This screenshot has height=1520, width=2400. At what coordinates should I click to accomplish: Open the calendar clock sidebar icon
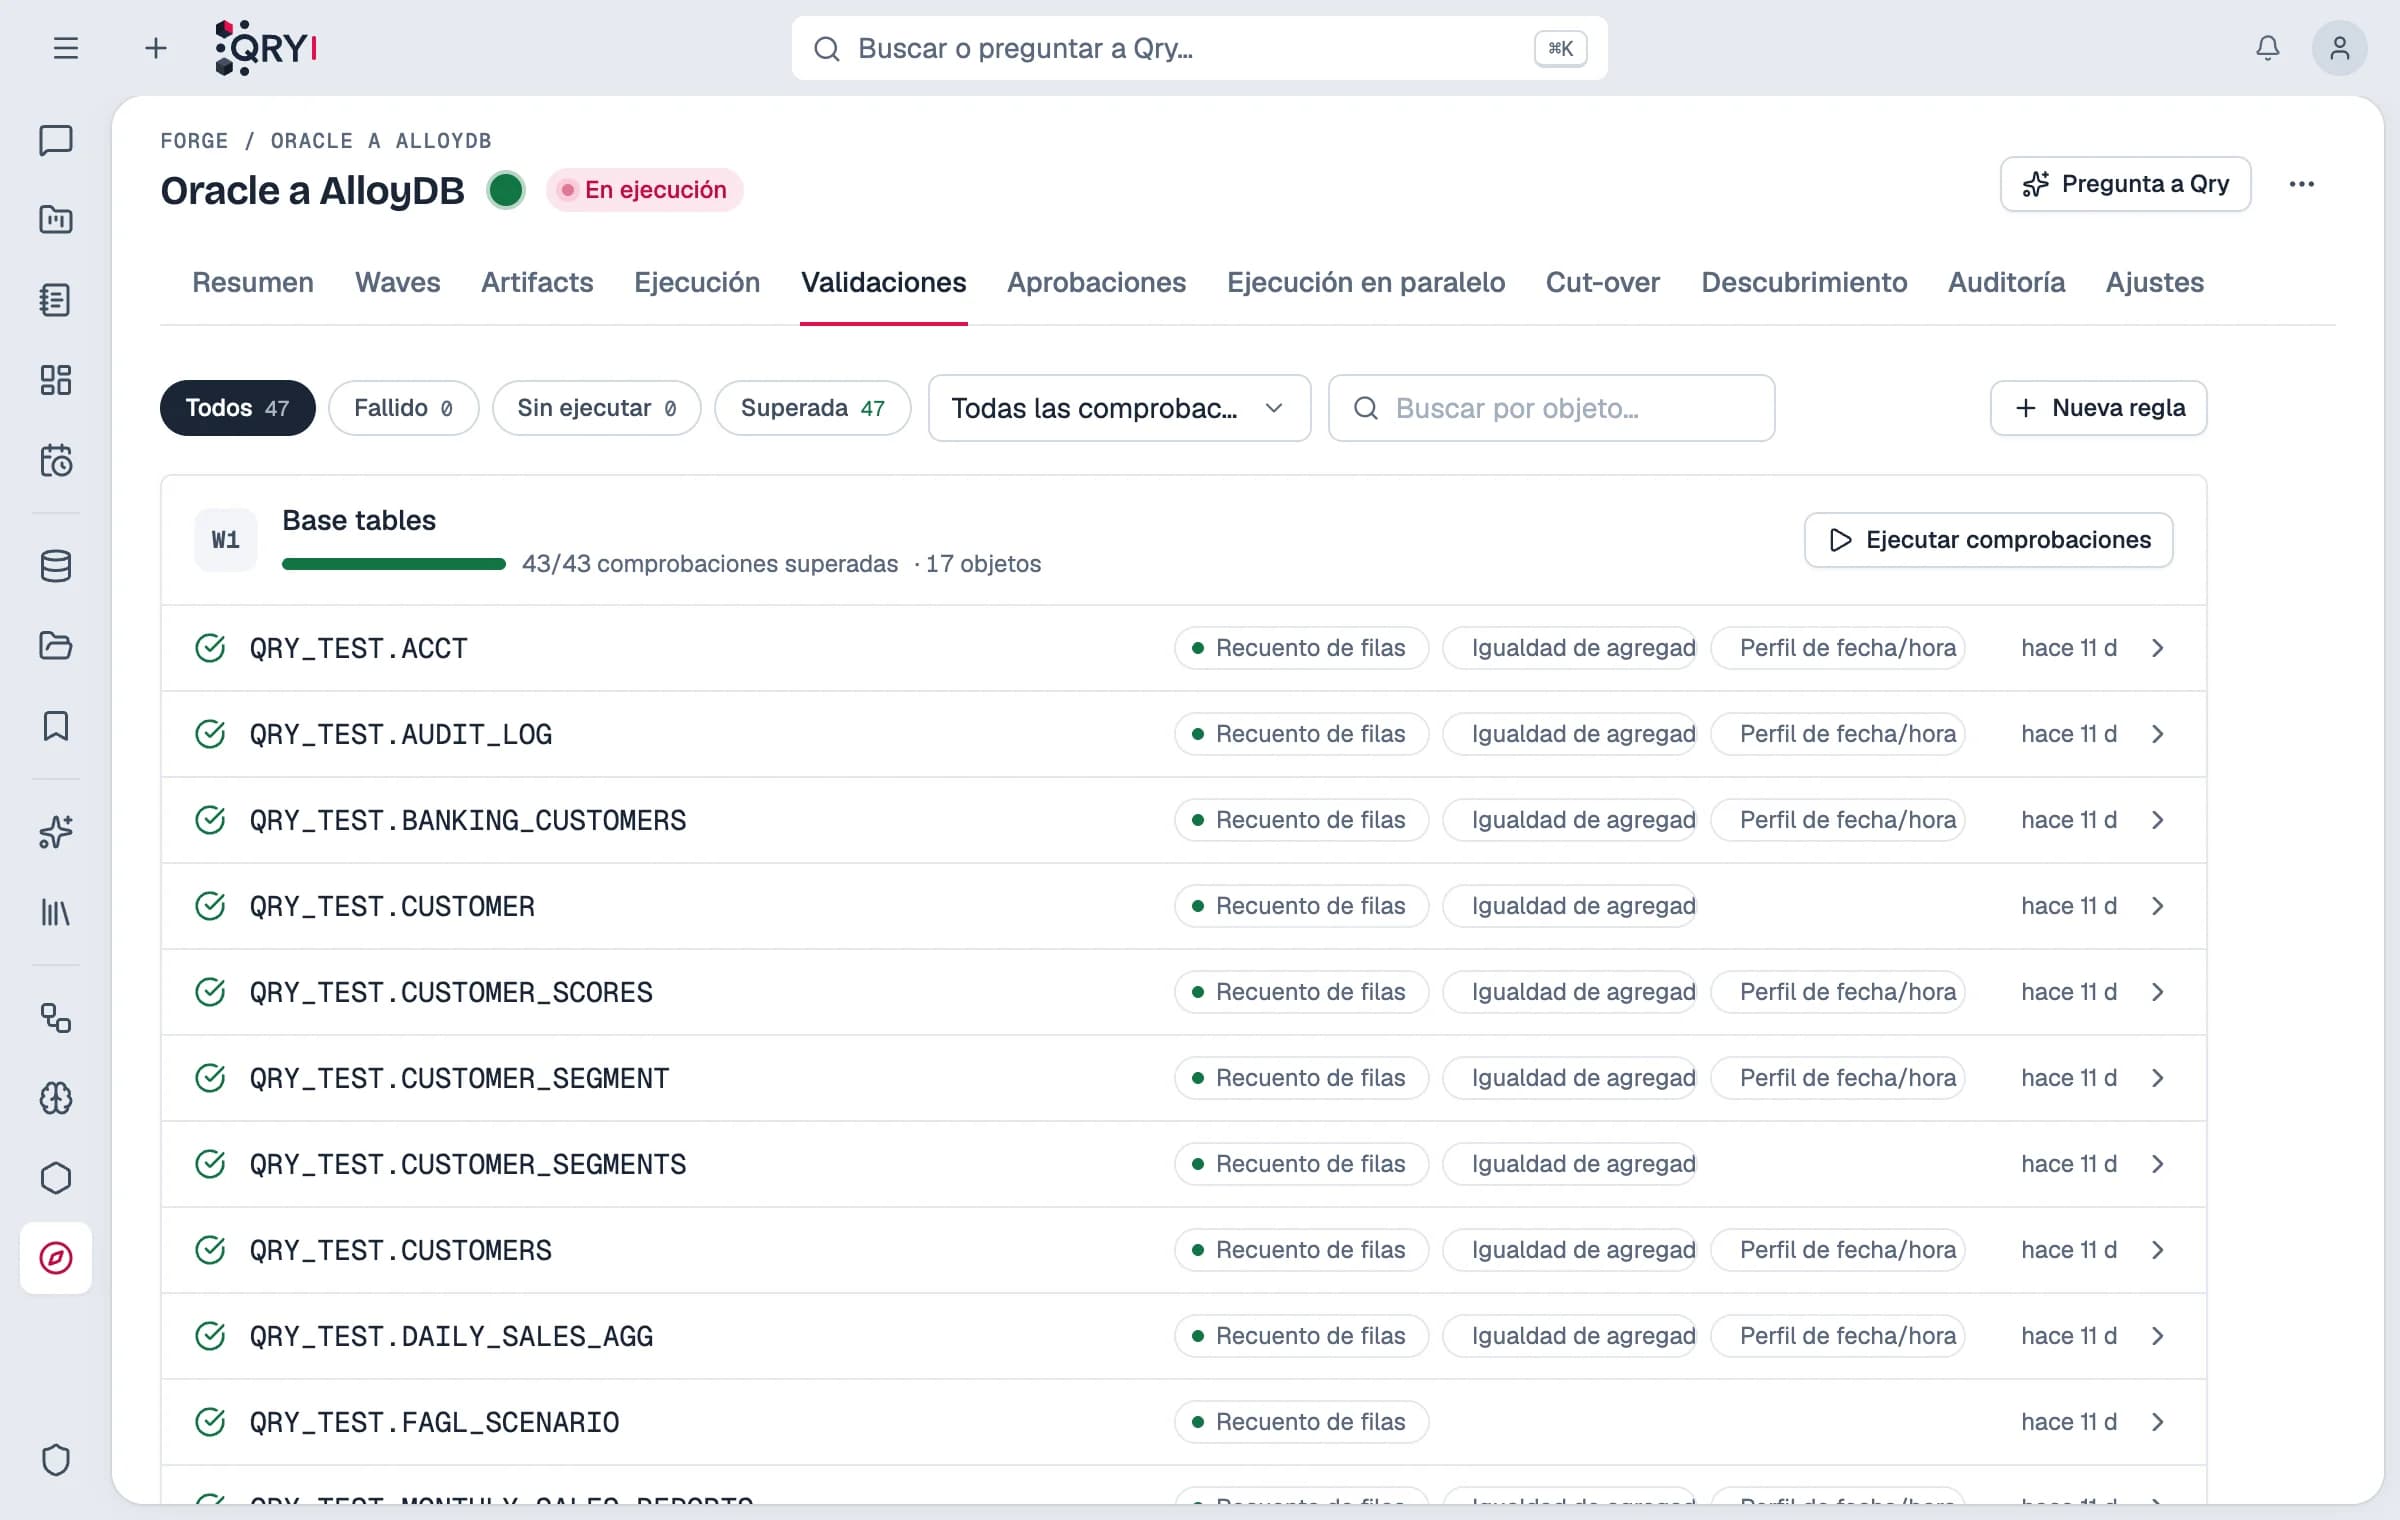(56, 461)
